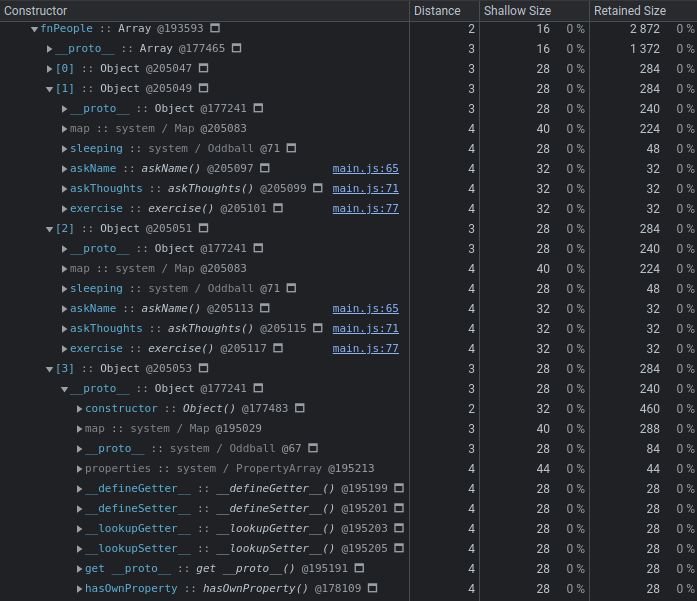
Task: Sort by the Distance column header
Action: coord(444,11)
